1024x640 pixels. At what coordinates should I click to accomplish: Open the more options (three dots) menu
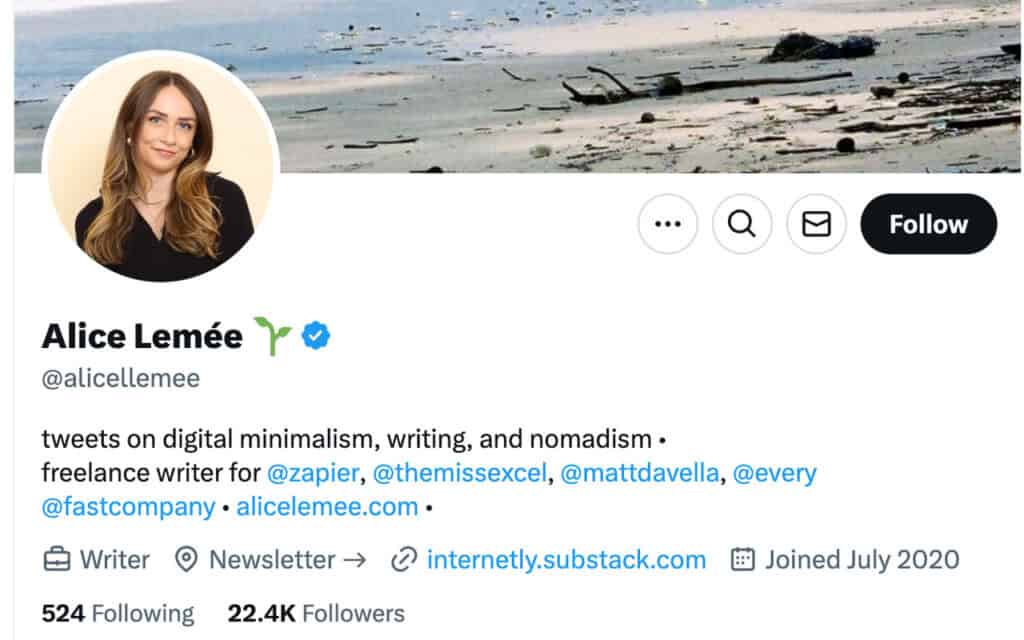pyautogui.click(x=667, y=224)
